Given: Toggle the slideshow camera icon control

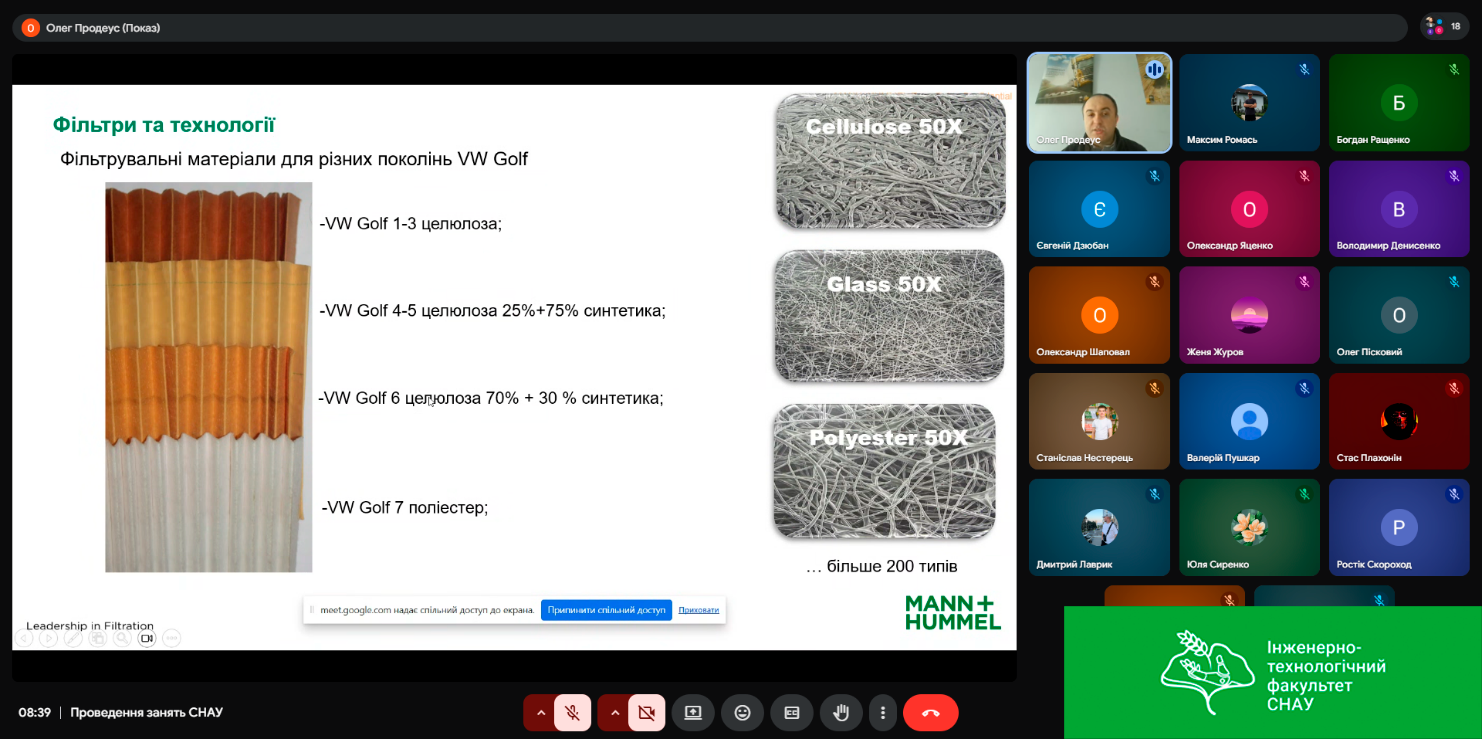Looking at the screenshot, I should click(x=147, y=638).
